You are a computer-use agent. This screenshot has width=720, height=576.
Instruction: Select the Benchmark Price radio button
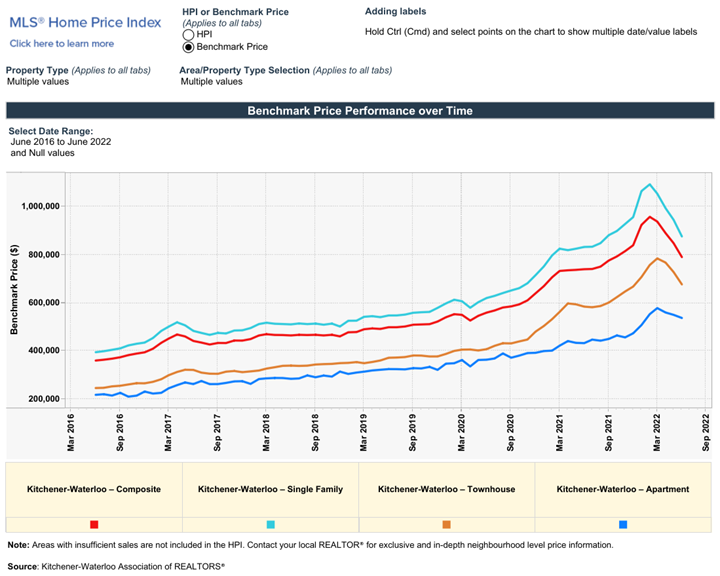(x=188, y=47)
